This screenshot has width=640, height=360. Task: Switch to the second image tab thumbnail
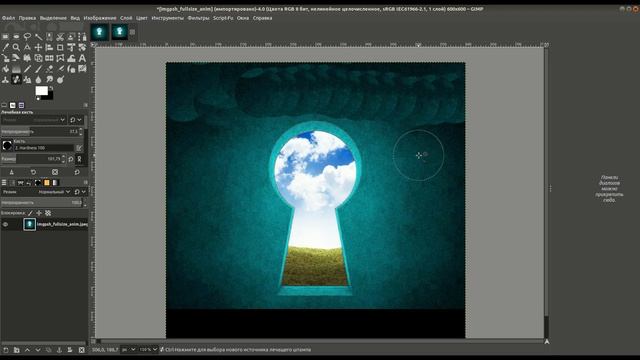(120, 32)
